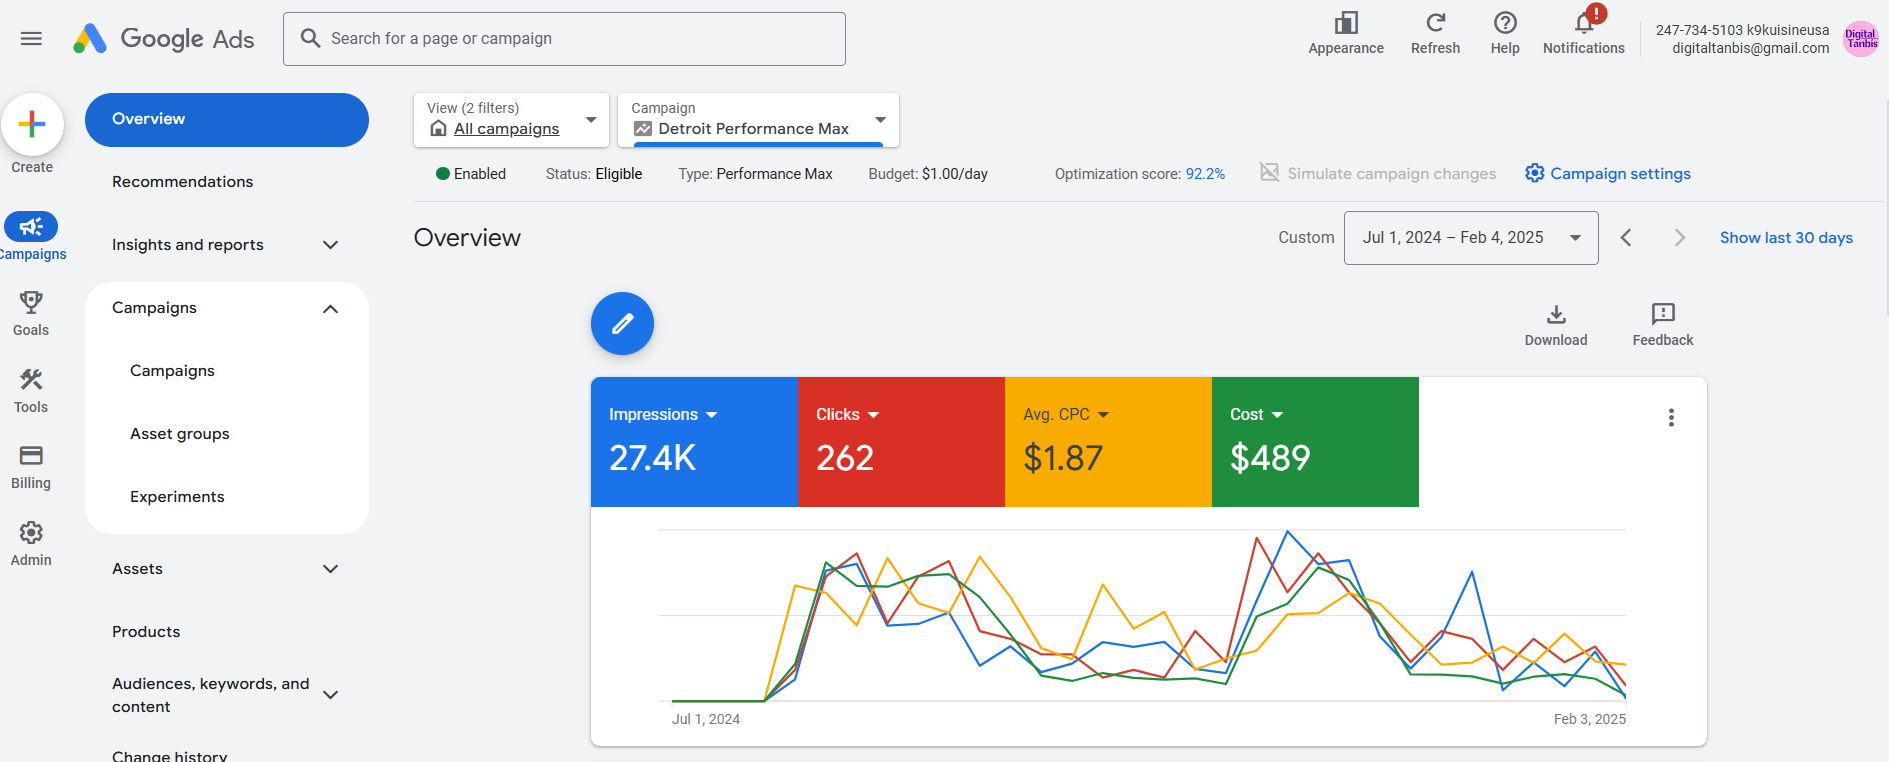Collapse the Campaigns section
The height and width of the screenshot is (762, 1889).
(x=330, y=309)
